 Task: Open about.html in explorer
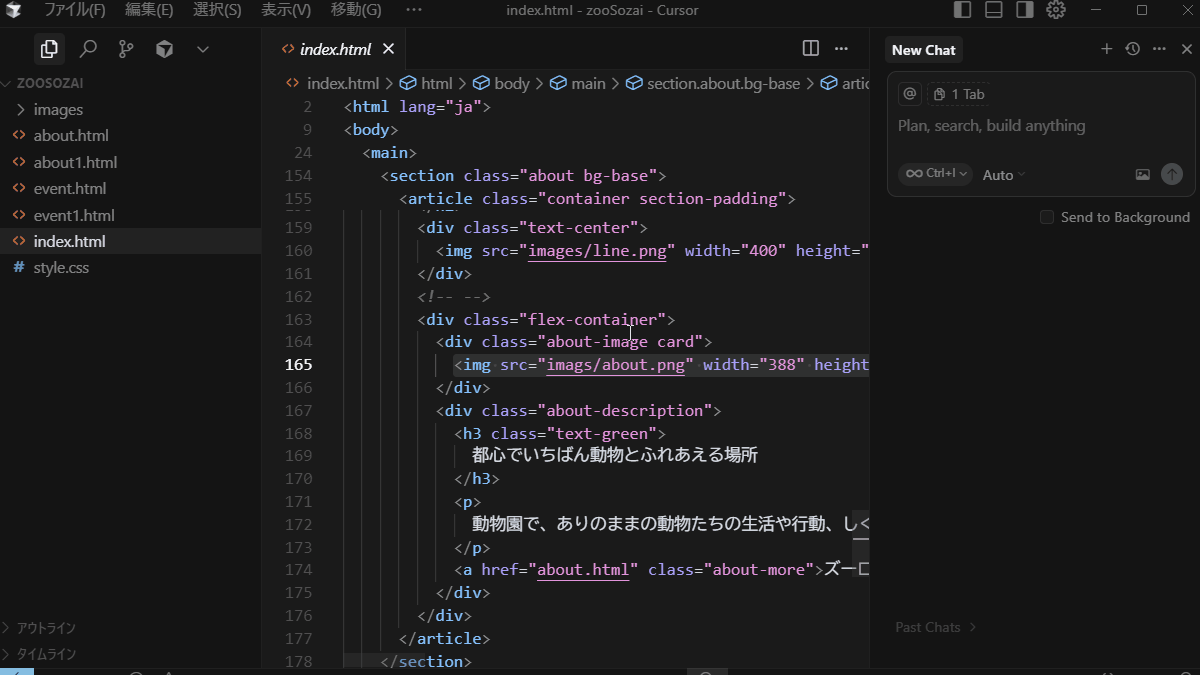(131, 135)
